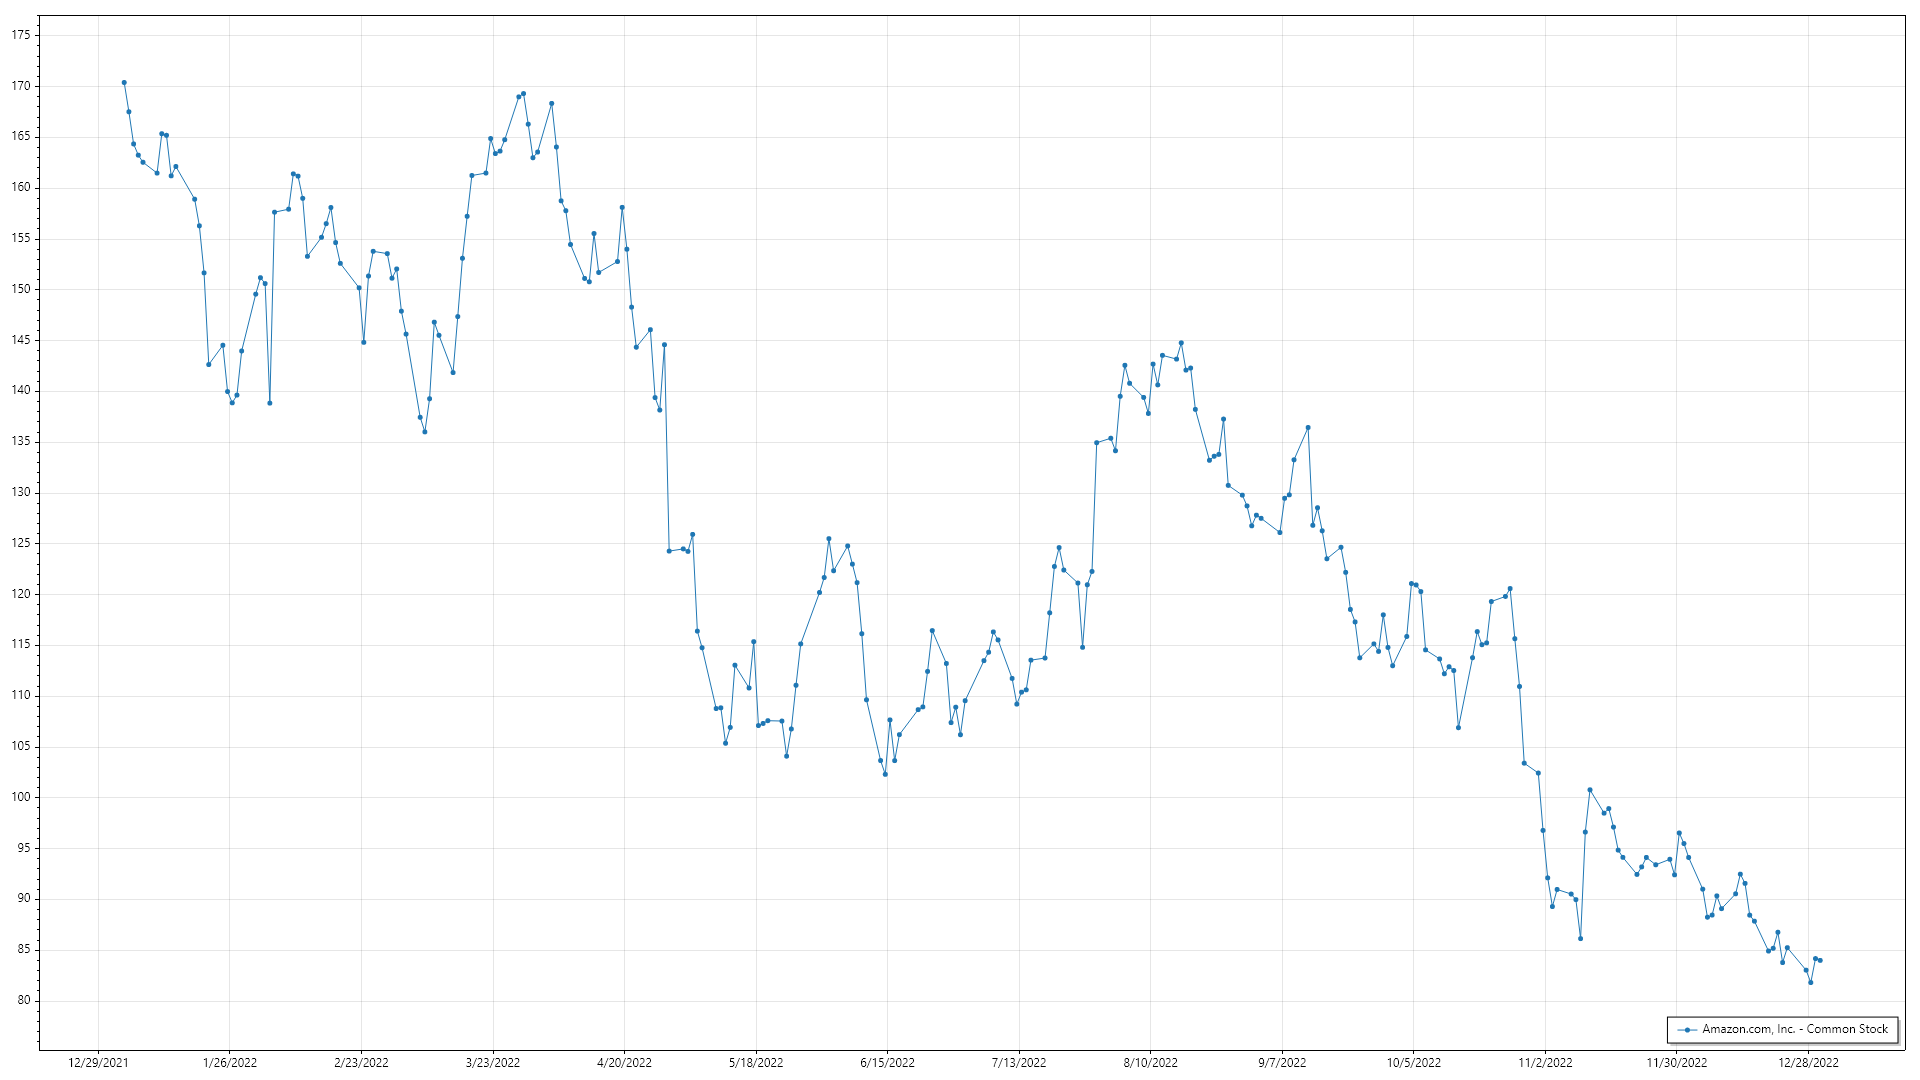
Task: Select the 3/23/2022 x-axis date label
Action: click(493, 1063)
